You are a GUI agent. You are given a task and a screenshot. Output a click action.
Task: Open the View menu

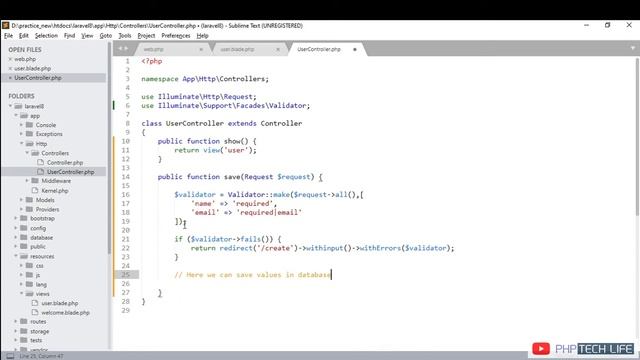coord(87,36)
